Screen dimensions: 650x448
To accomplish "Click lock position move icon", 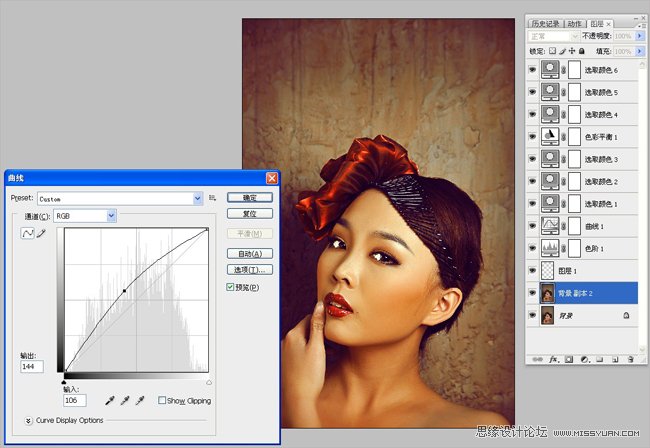I will coord(572,51).
